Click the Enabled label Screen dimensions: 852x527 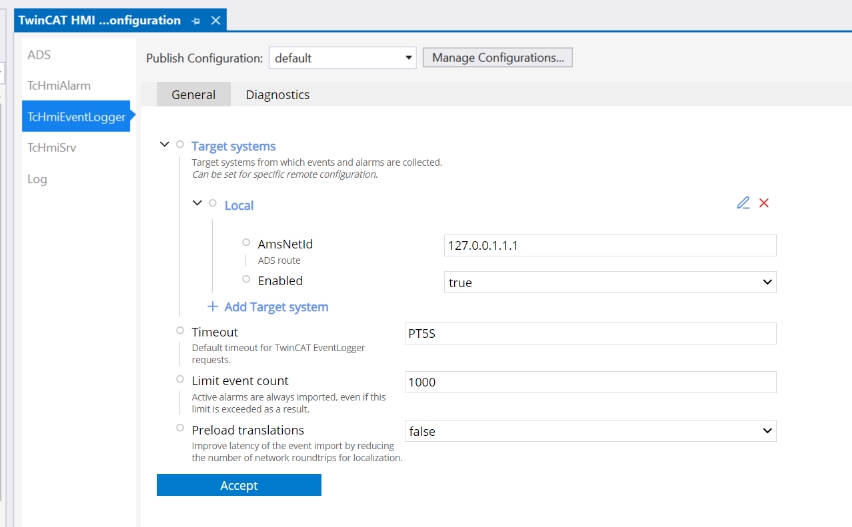280,281
